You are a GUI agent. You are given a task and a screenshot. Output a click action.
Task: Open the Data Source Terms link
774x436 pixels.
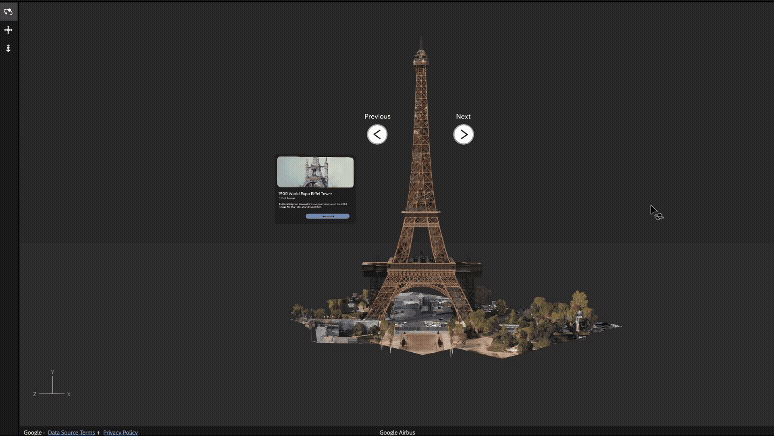(71, 432)
